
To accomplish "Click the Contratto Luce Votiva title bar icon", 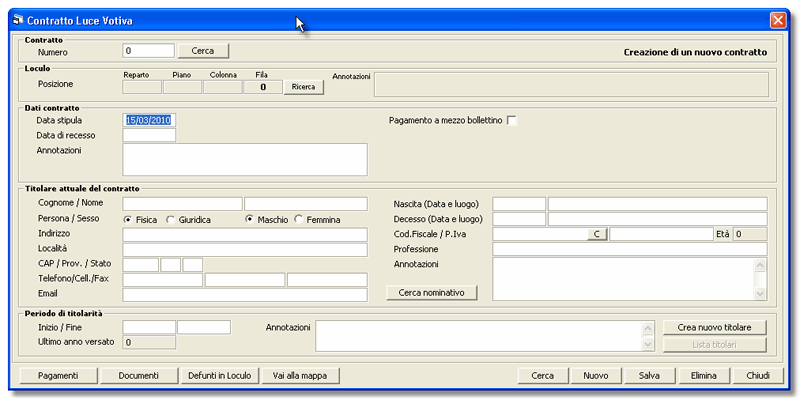I will 18,21.
